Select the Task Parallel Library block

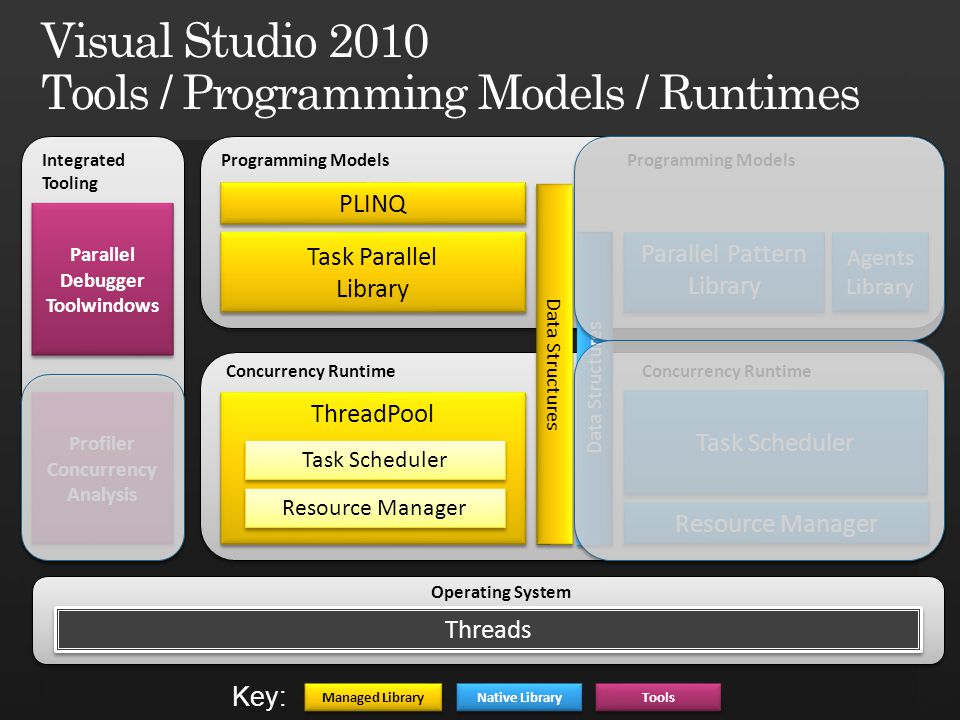[373, 272]
